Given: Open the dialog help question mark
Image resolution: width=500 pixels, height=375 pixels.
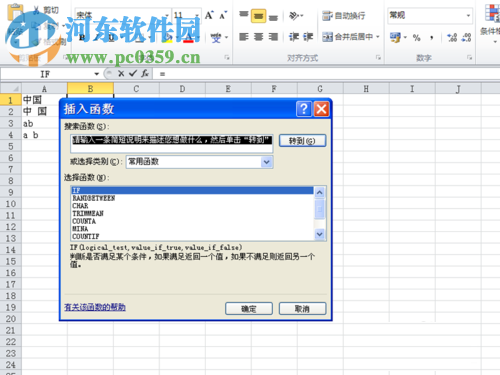Looking at the screenshot, I should (x=304, y=109).
